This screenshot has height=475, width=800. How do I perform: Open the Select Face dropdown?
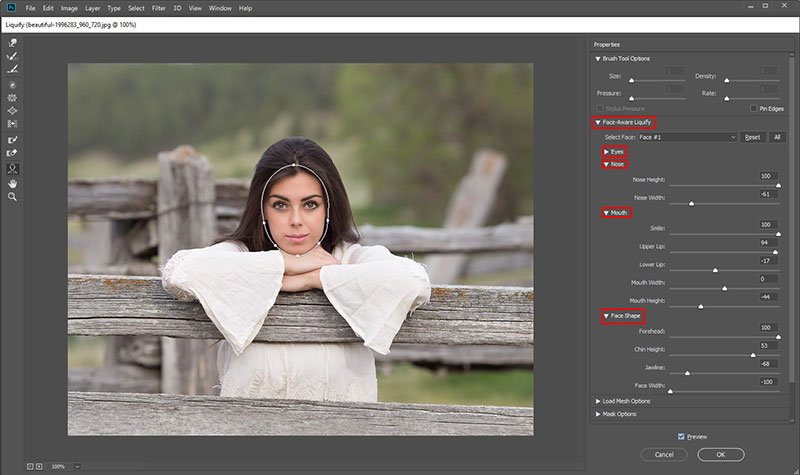click(687, 137)
